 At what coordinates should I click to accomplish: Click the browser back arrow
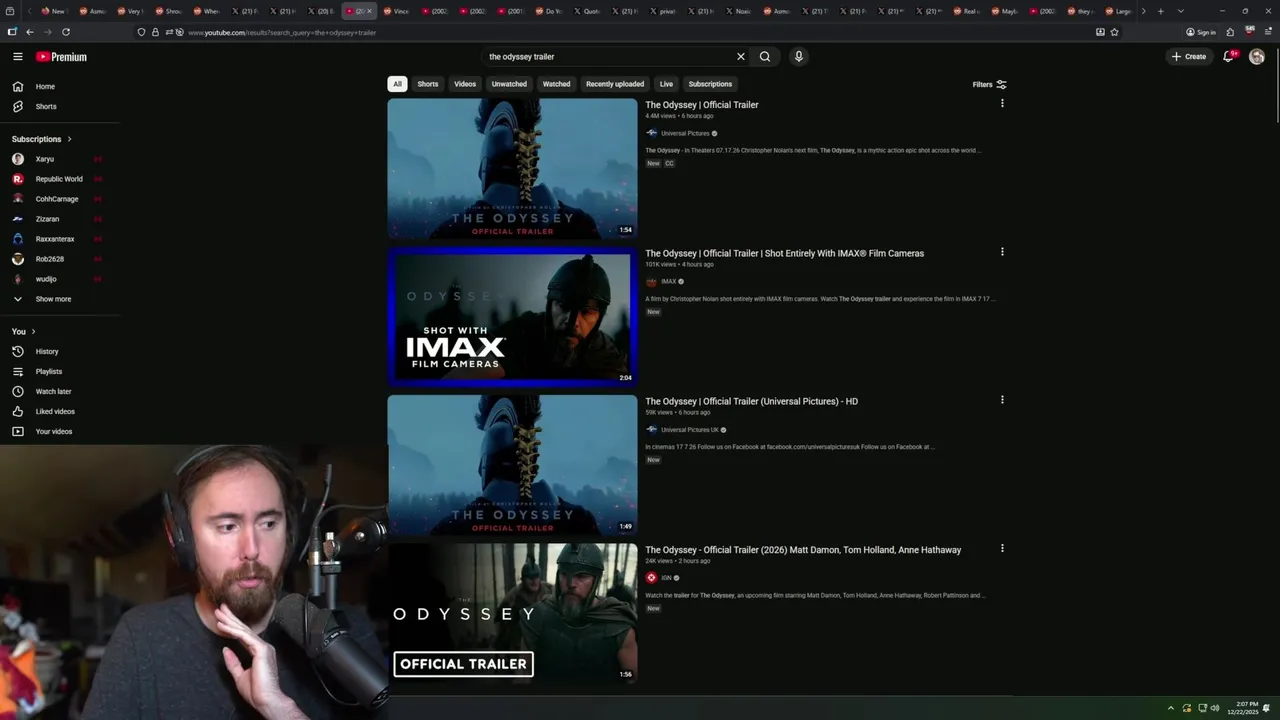30,32
